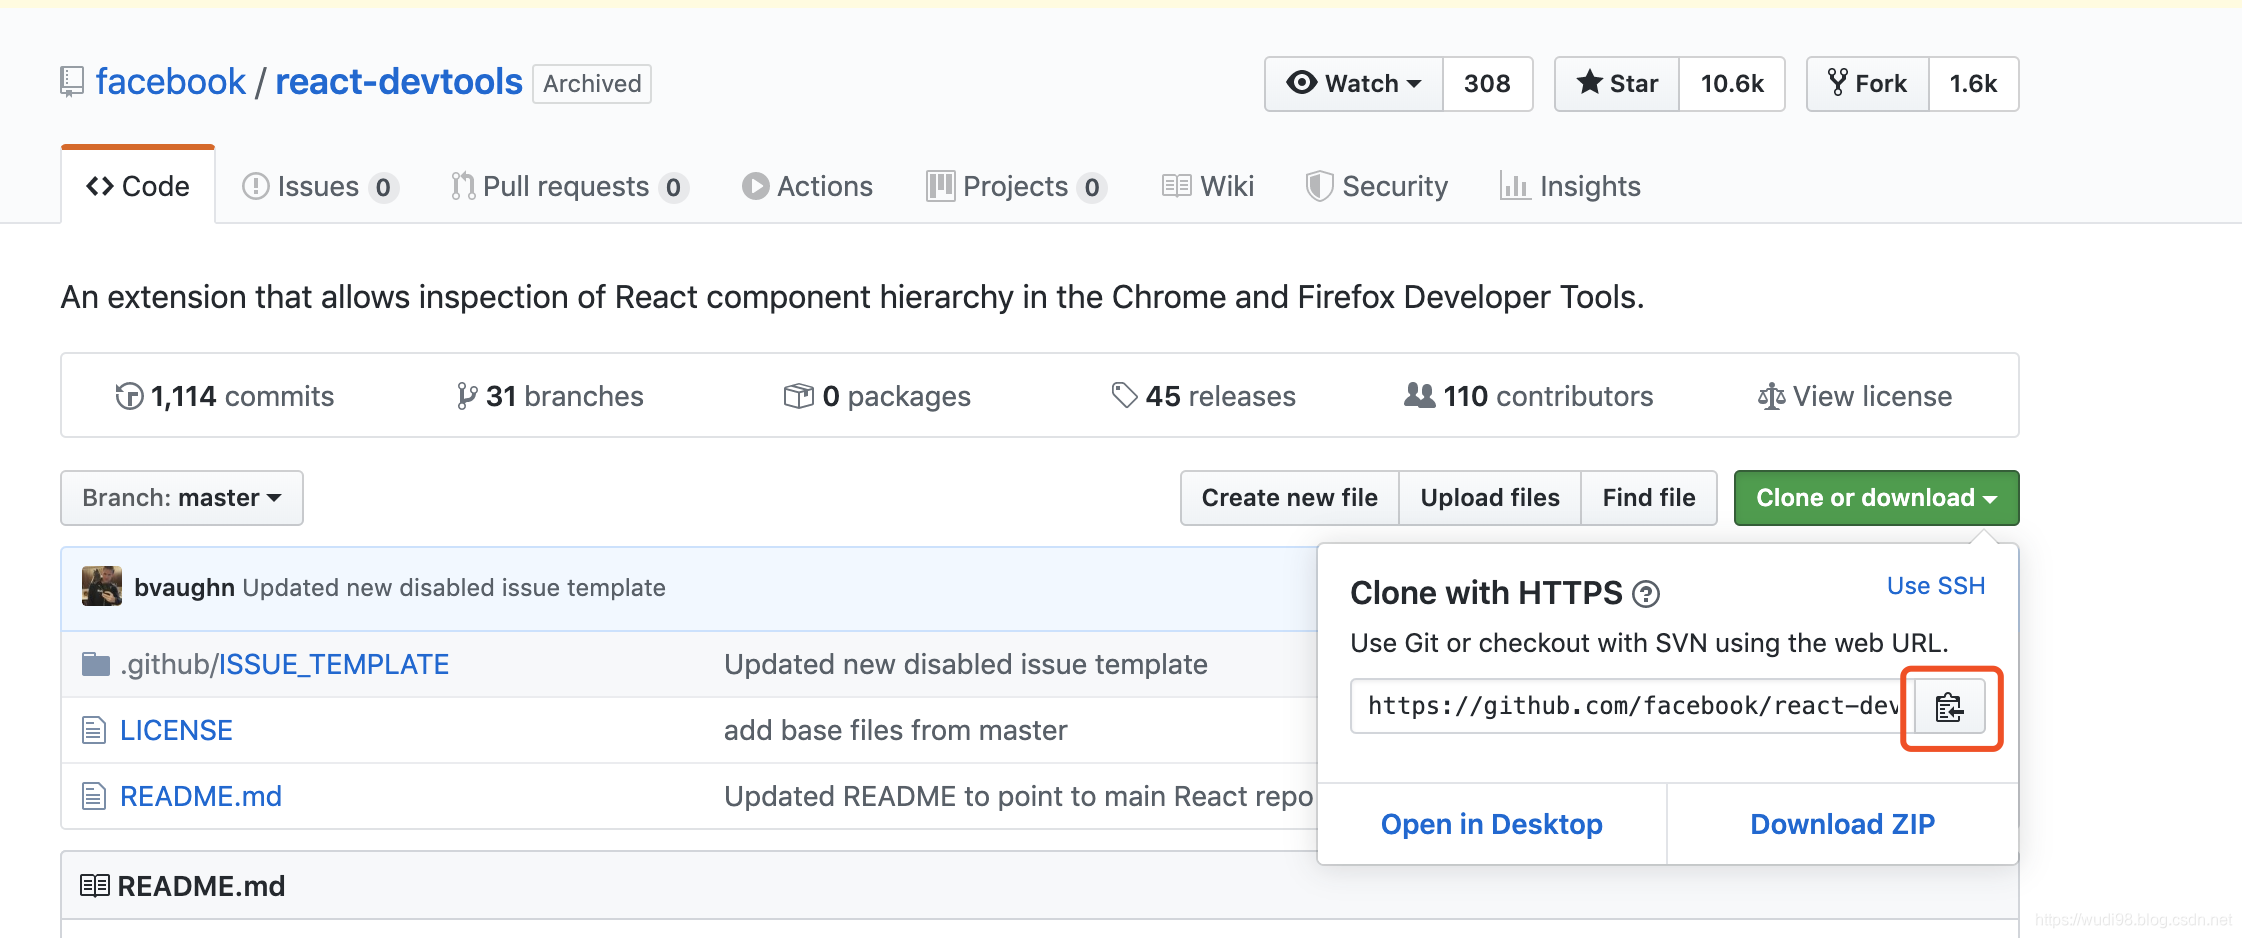Click Create new file button
This screenshot has width=2242, height=938.
tap(1289, 498)
